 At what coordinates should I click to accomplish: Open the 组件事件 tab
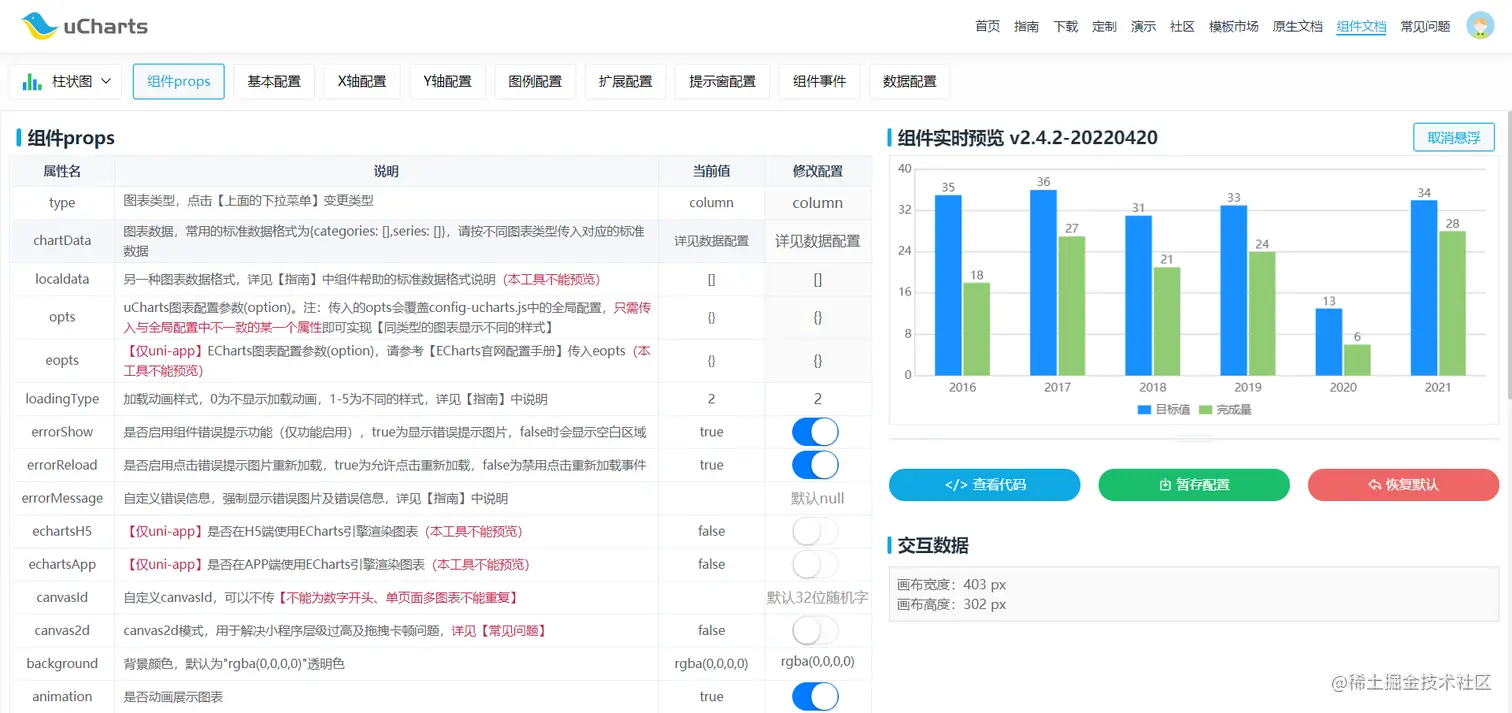(819, 82)
